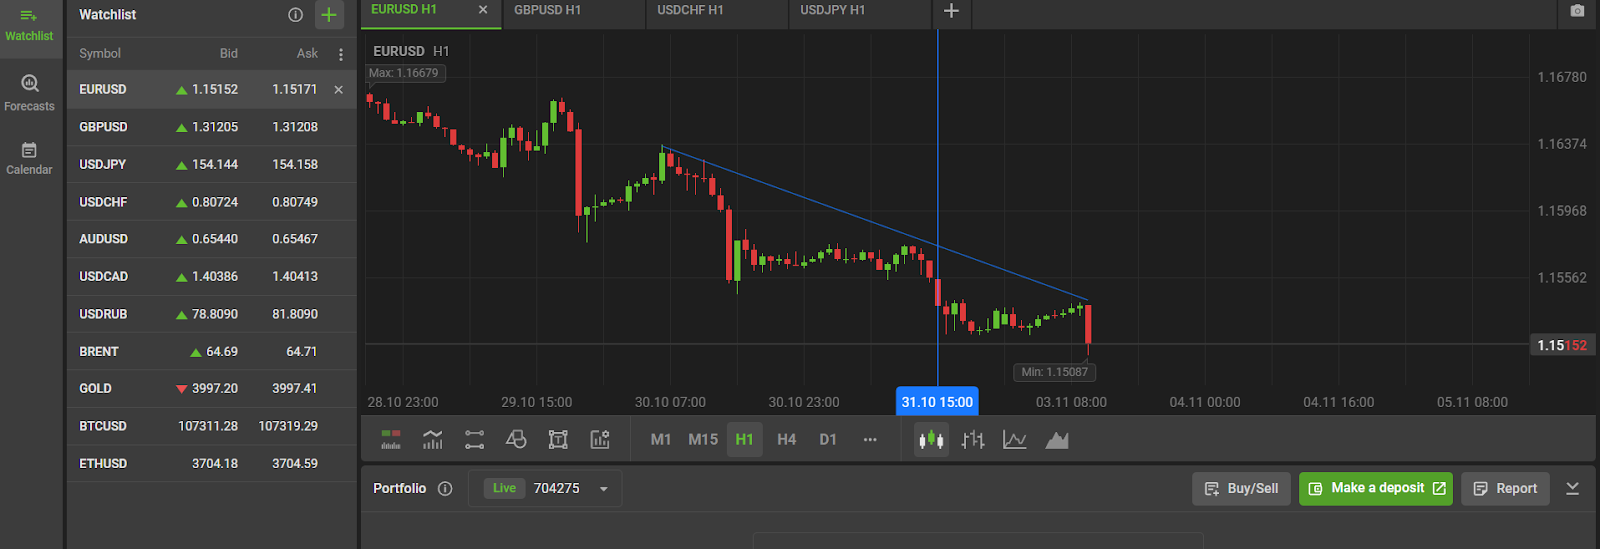The image size is (1600, 549).
Task: Switch chart to area view
Action: click(1057, 440)
